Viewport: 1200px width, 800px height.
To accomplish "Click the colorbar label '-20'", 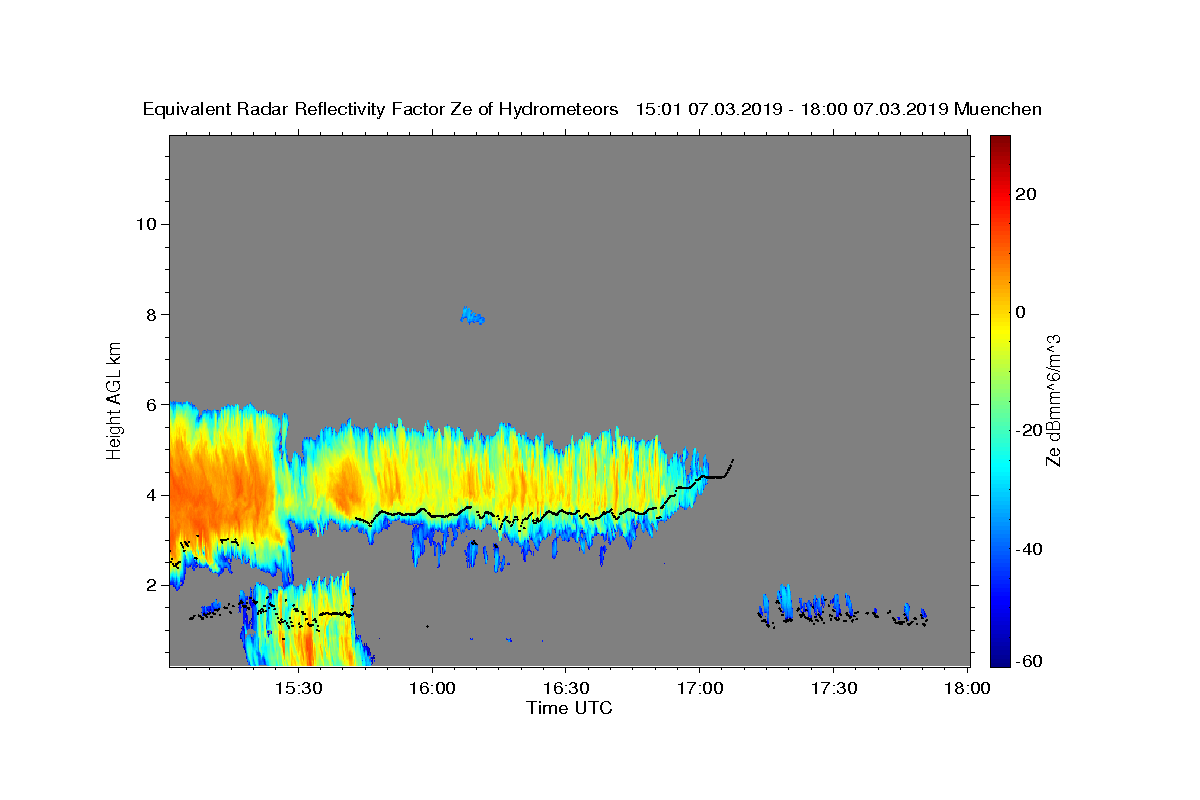I will pyautogui.click(x=1029, y=430).
